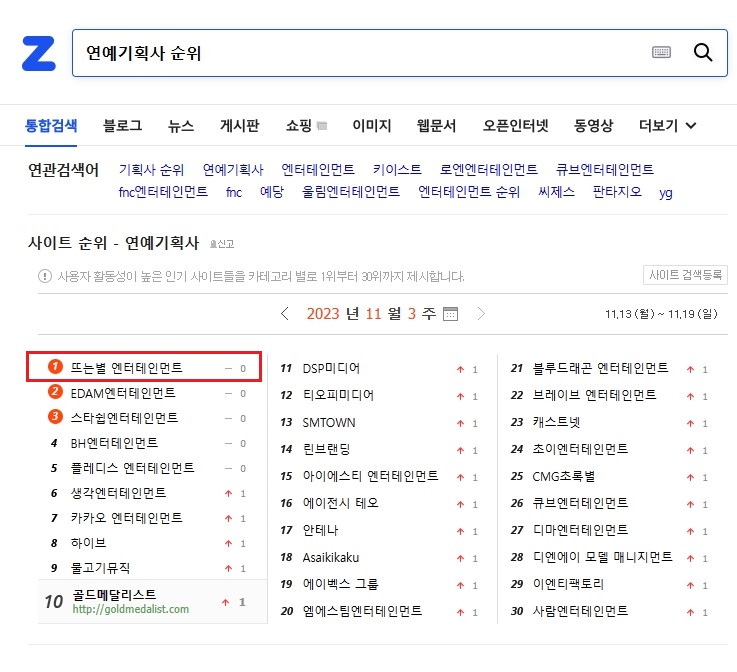Open rank 28 디엔에이 모델 매니지먼트
The image size is (737, 672).
(602, 557)
